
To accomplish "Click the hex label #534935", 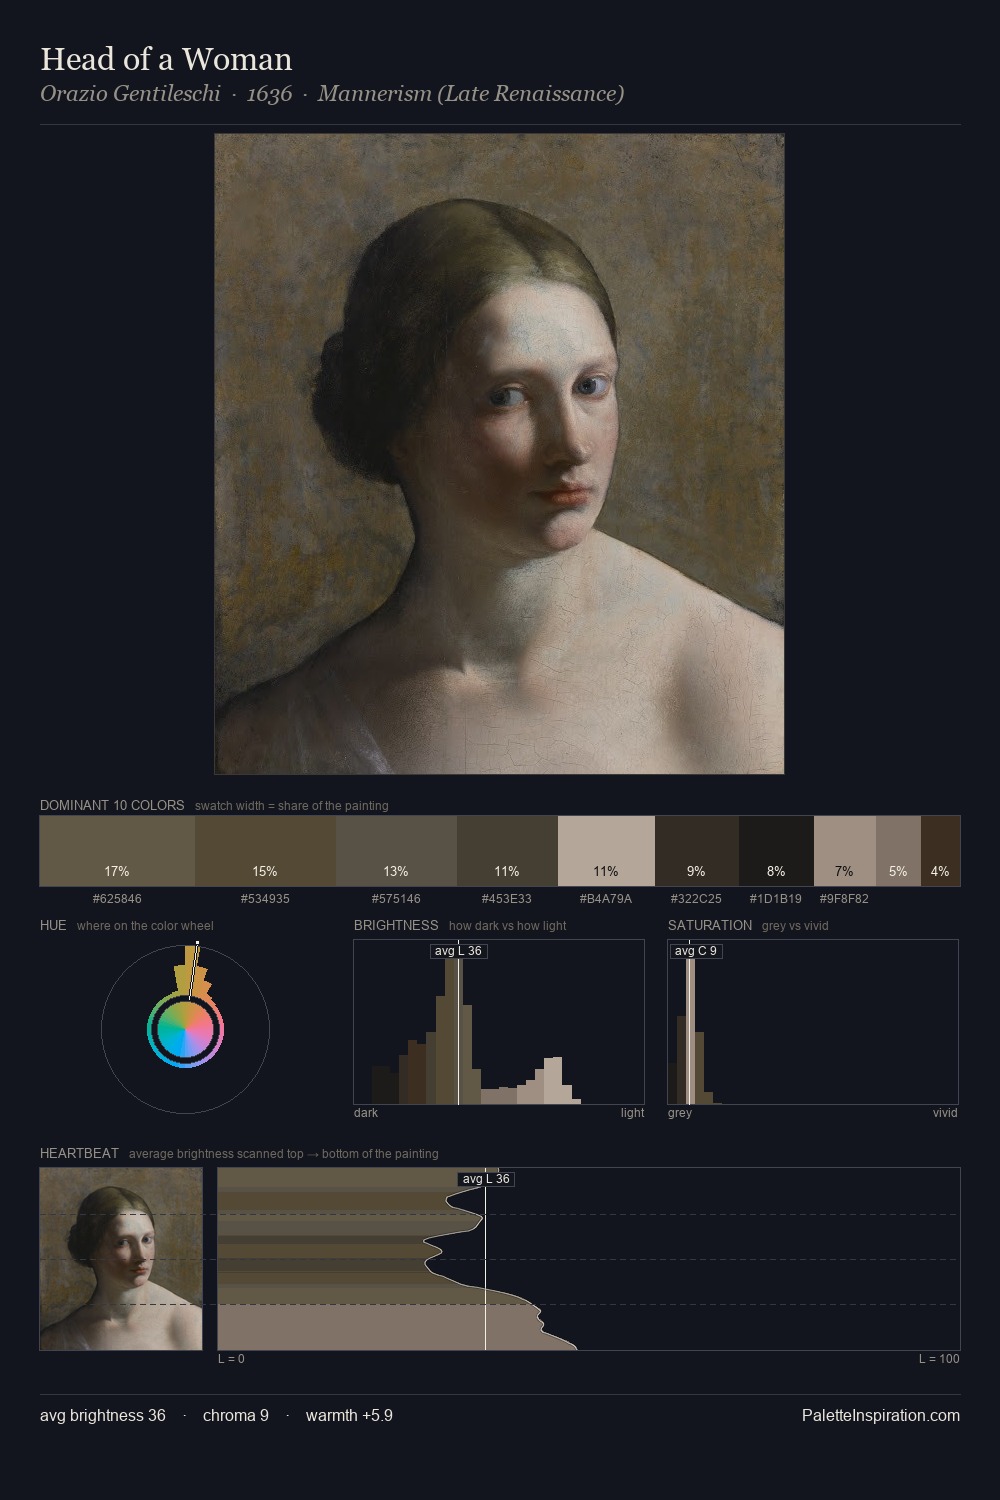I will pyautogui.click(x=265, y=899).
